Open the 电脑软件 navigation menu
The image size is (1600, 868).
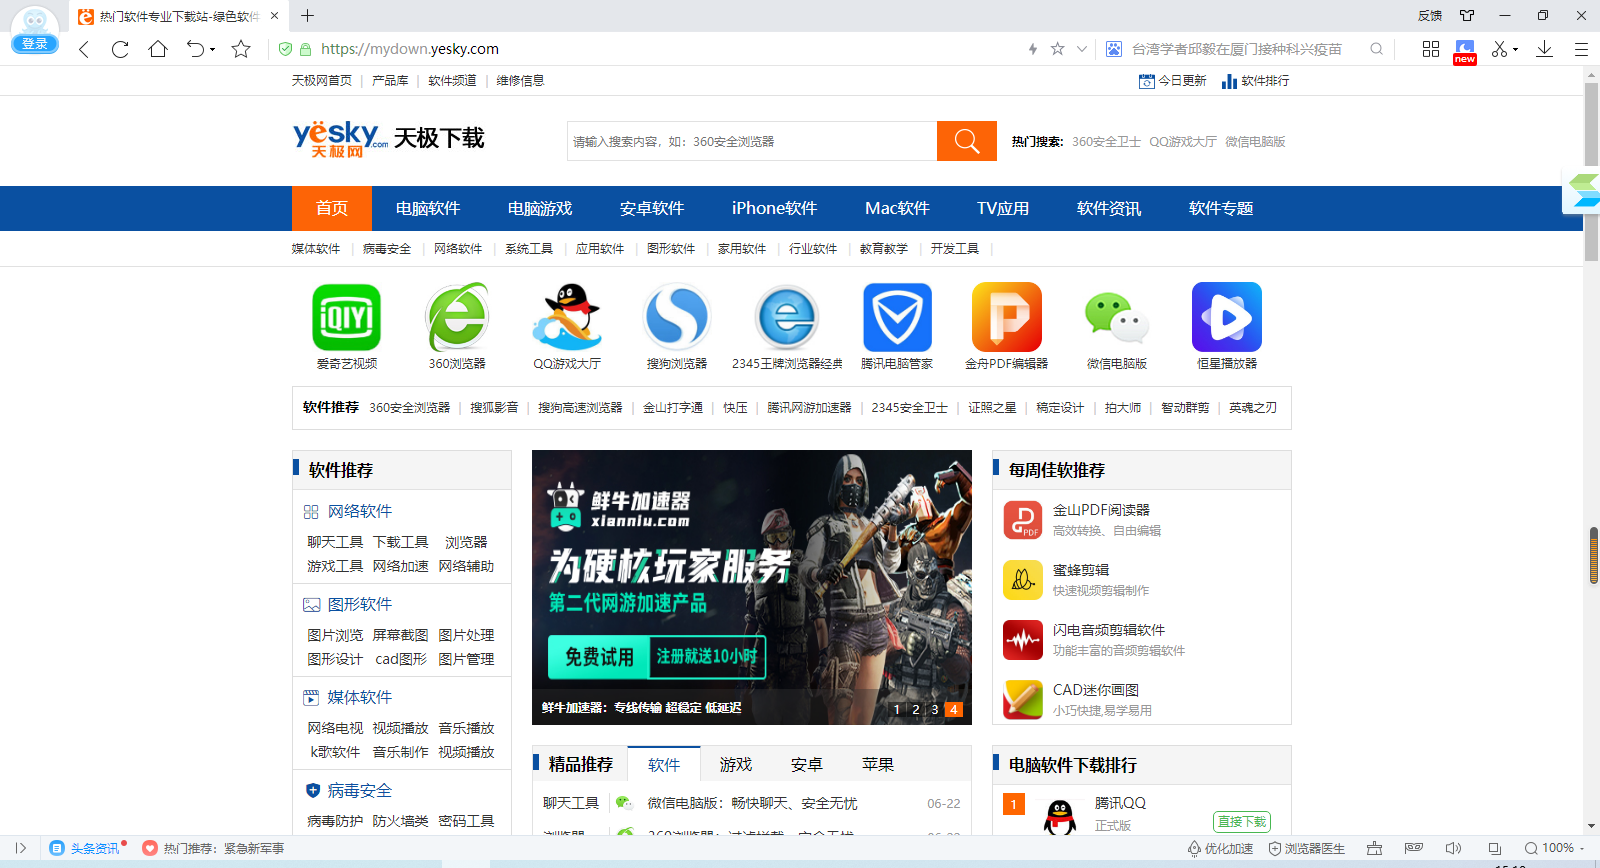[x=428, y=208]
